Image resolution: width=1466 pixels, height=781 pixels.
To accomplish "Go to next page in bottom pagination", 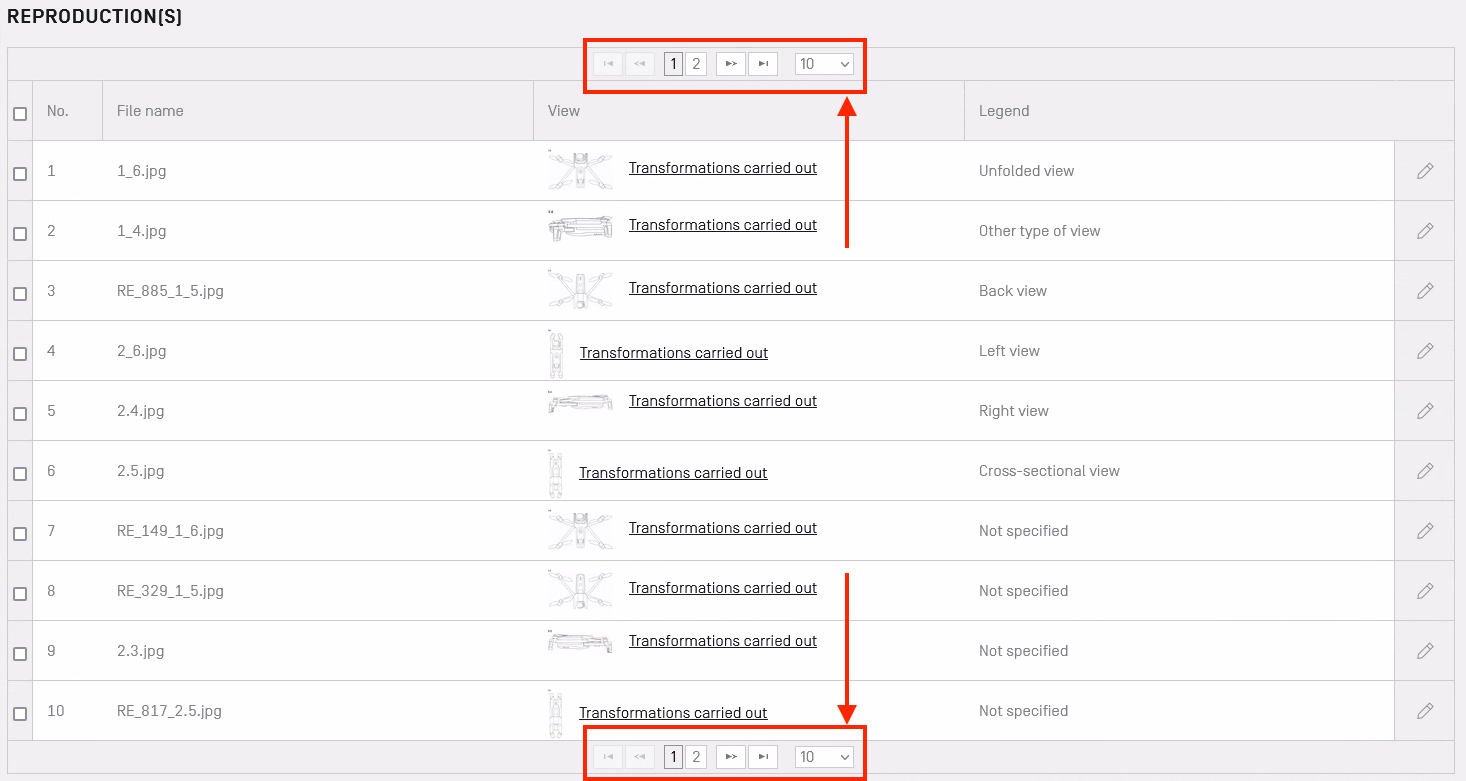I will pyautogui.click(x=731, y=757).
